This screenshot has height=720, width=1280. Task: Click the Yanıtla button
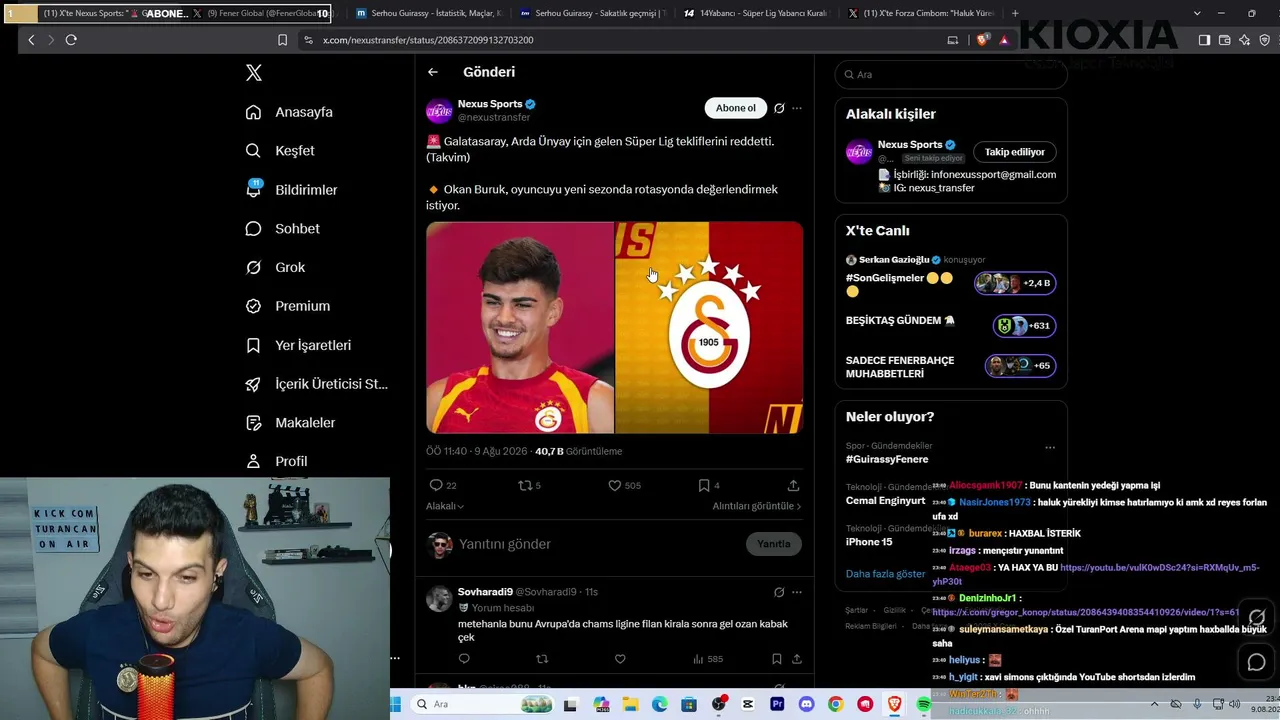(x=773, y=544)
